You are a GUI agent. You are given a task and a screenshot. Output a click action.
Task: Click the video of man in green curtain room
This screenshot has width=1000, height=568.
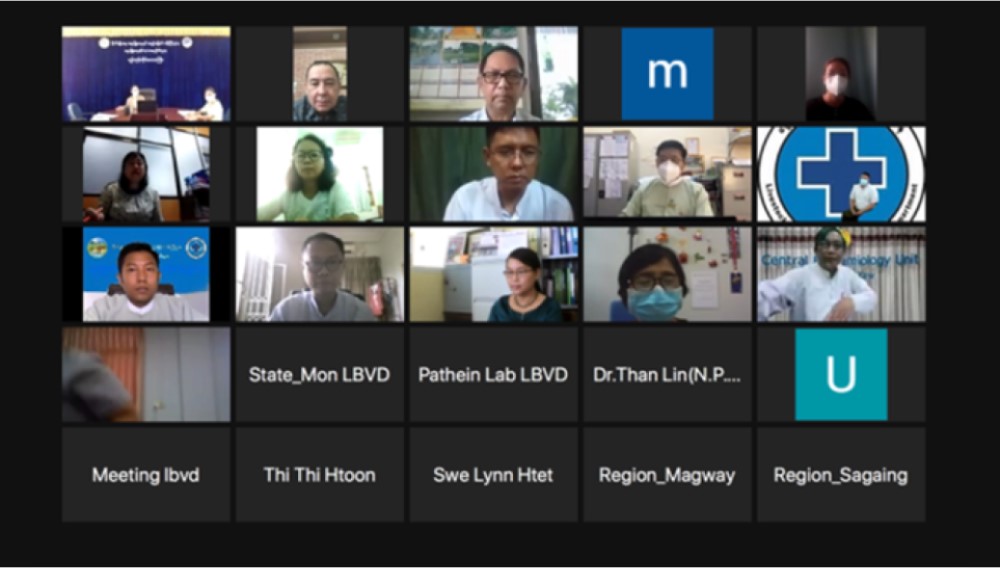point(494,174)
